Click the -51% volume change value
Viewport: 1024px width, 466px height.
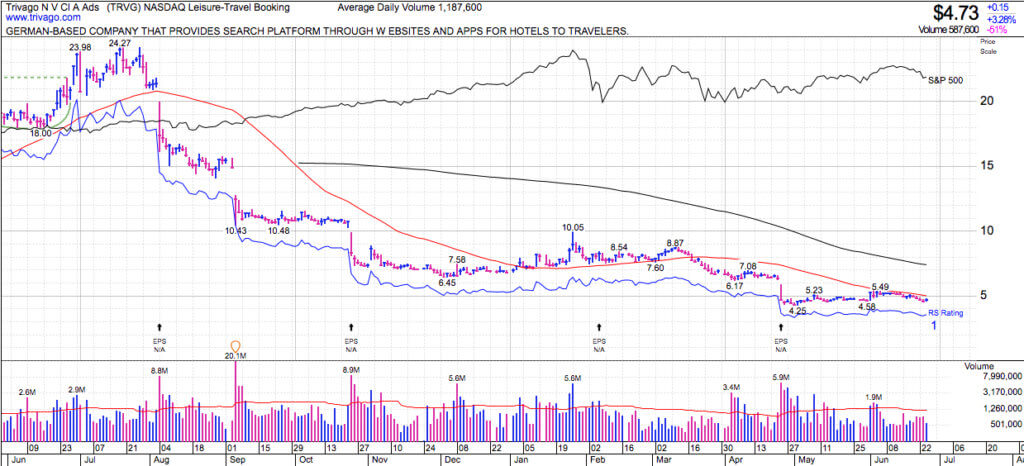(x=997, y=29)
